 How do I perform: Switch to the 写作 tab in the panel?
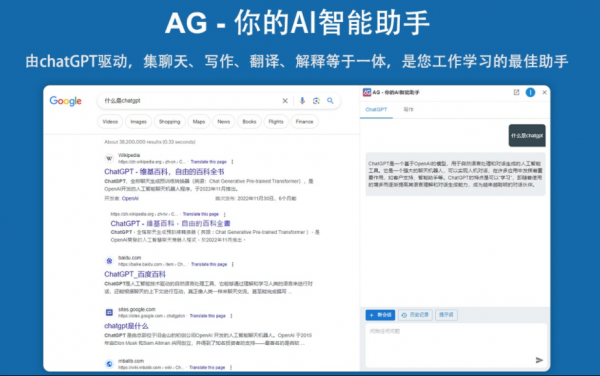408,109
